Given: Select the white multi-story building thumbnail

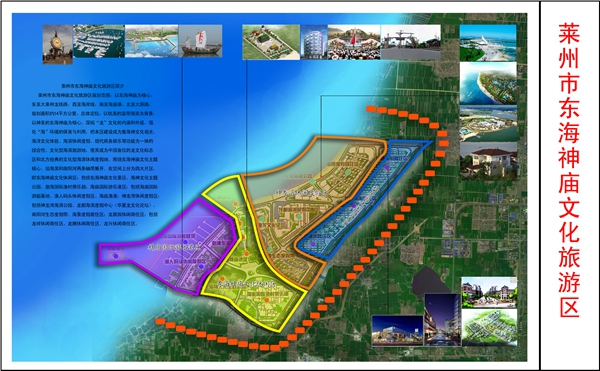Looking at the screenshot, I should [x=314, y=42].
